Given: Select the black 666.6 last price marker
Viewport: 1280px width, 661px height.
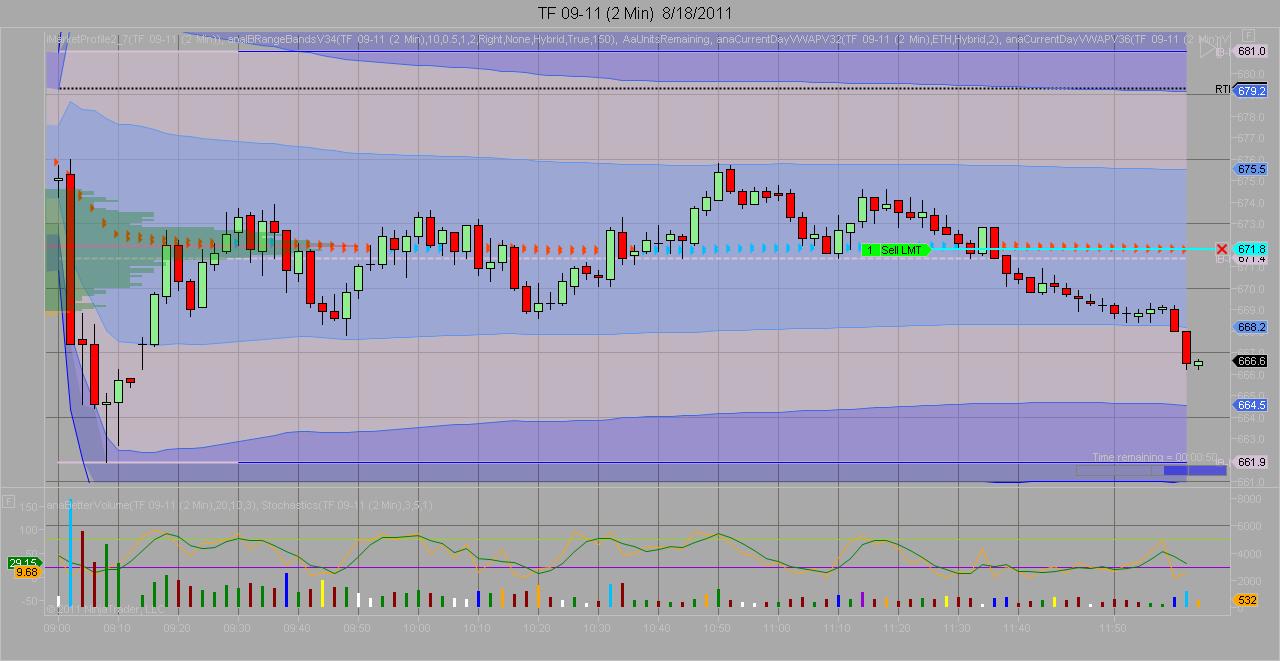Looking at the screenshot, I should pos(1252,361).
